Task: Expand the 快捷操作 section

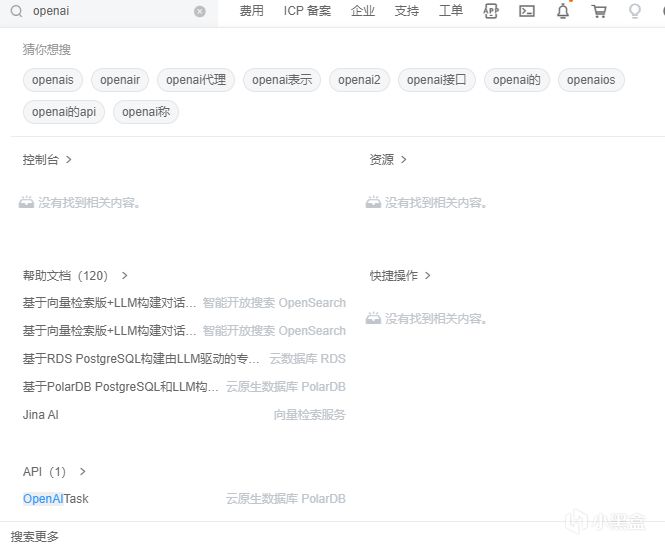Action: click(x=400, y=276)
